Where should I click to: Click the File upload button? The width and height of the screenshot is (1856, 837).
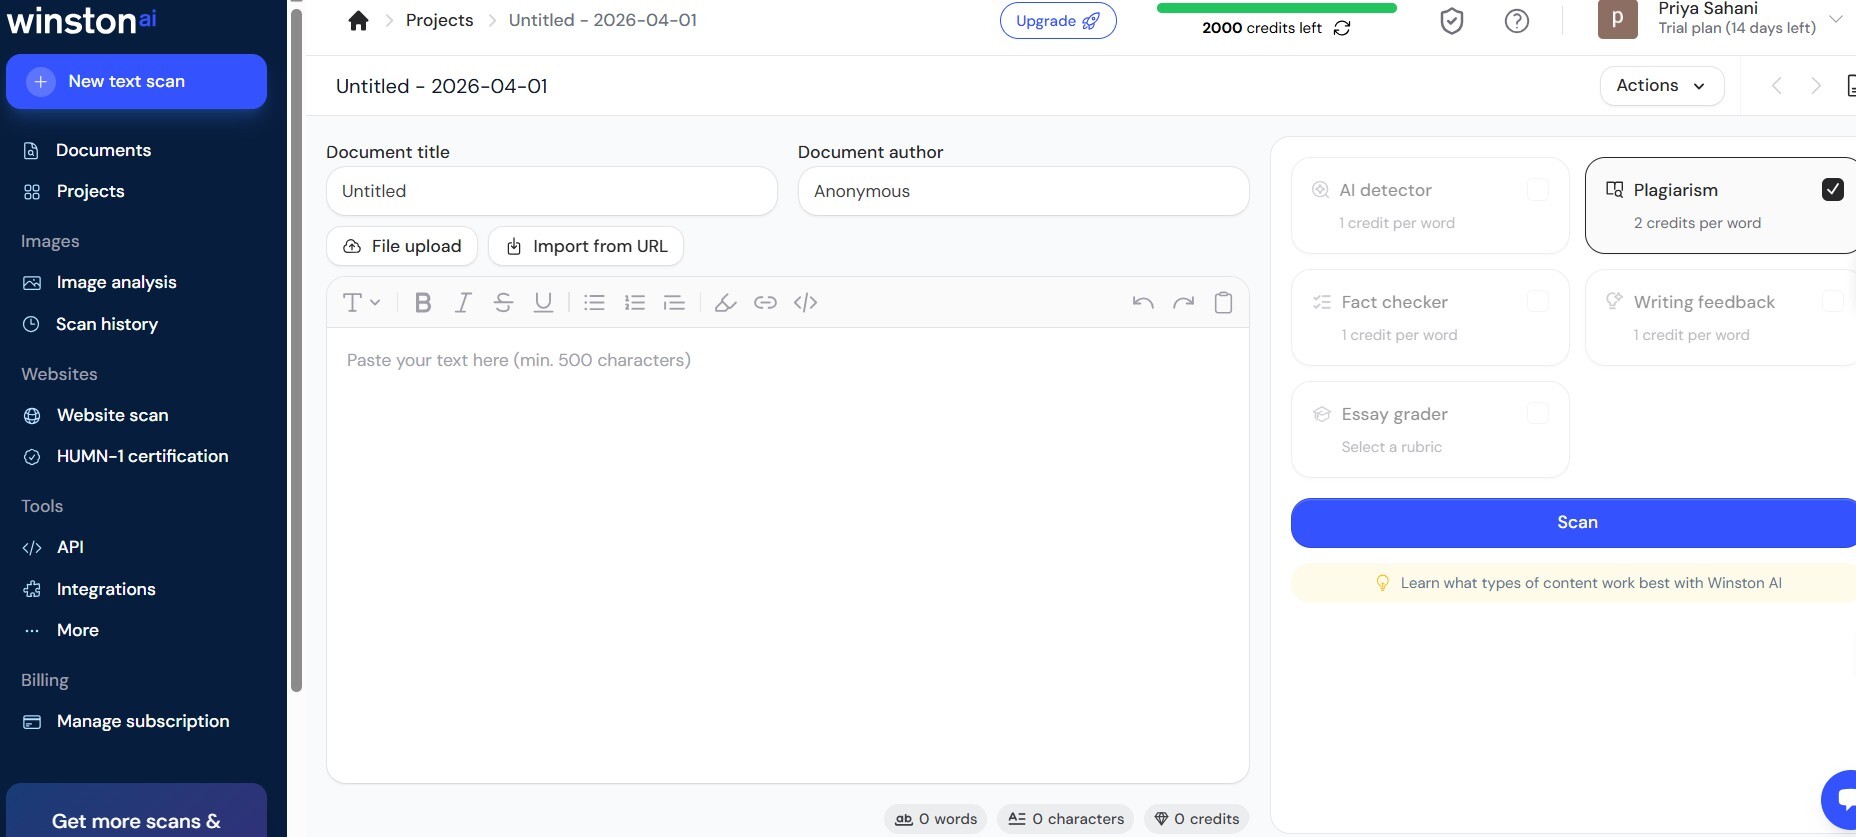pyautogui.click(x=402, y=246)
